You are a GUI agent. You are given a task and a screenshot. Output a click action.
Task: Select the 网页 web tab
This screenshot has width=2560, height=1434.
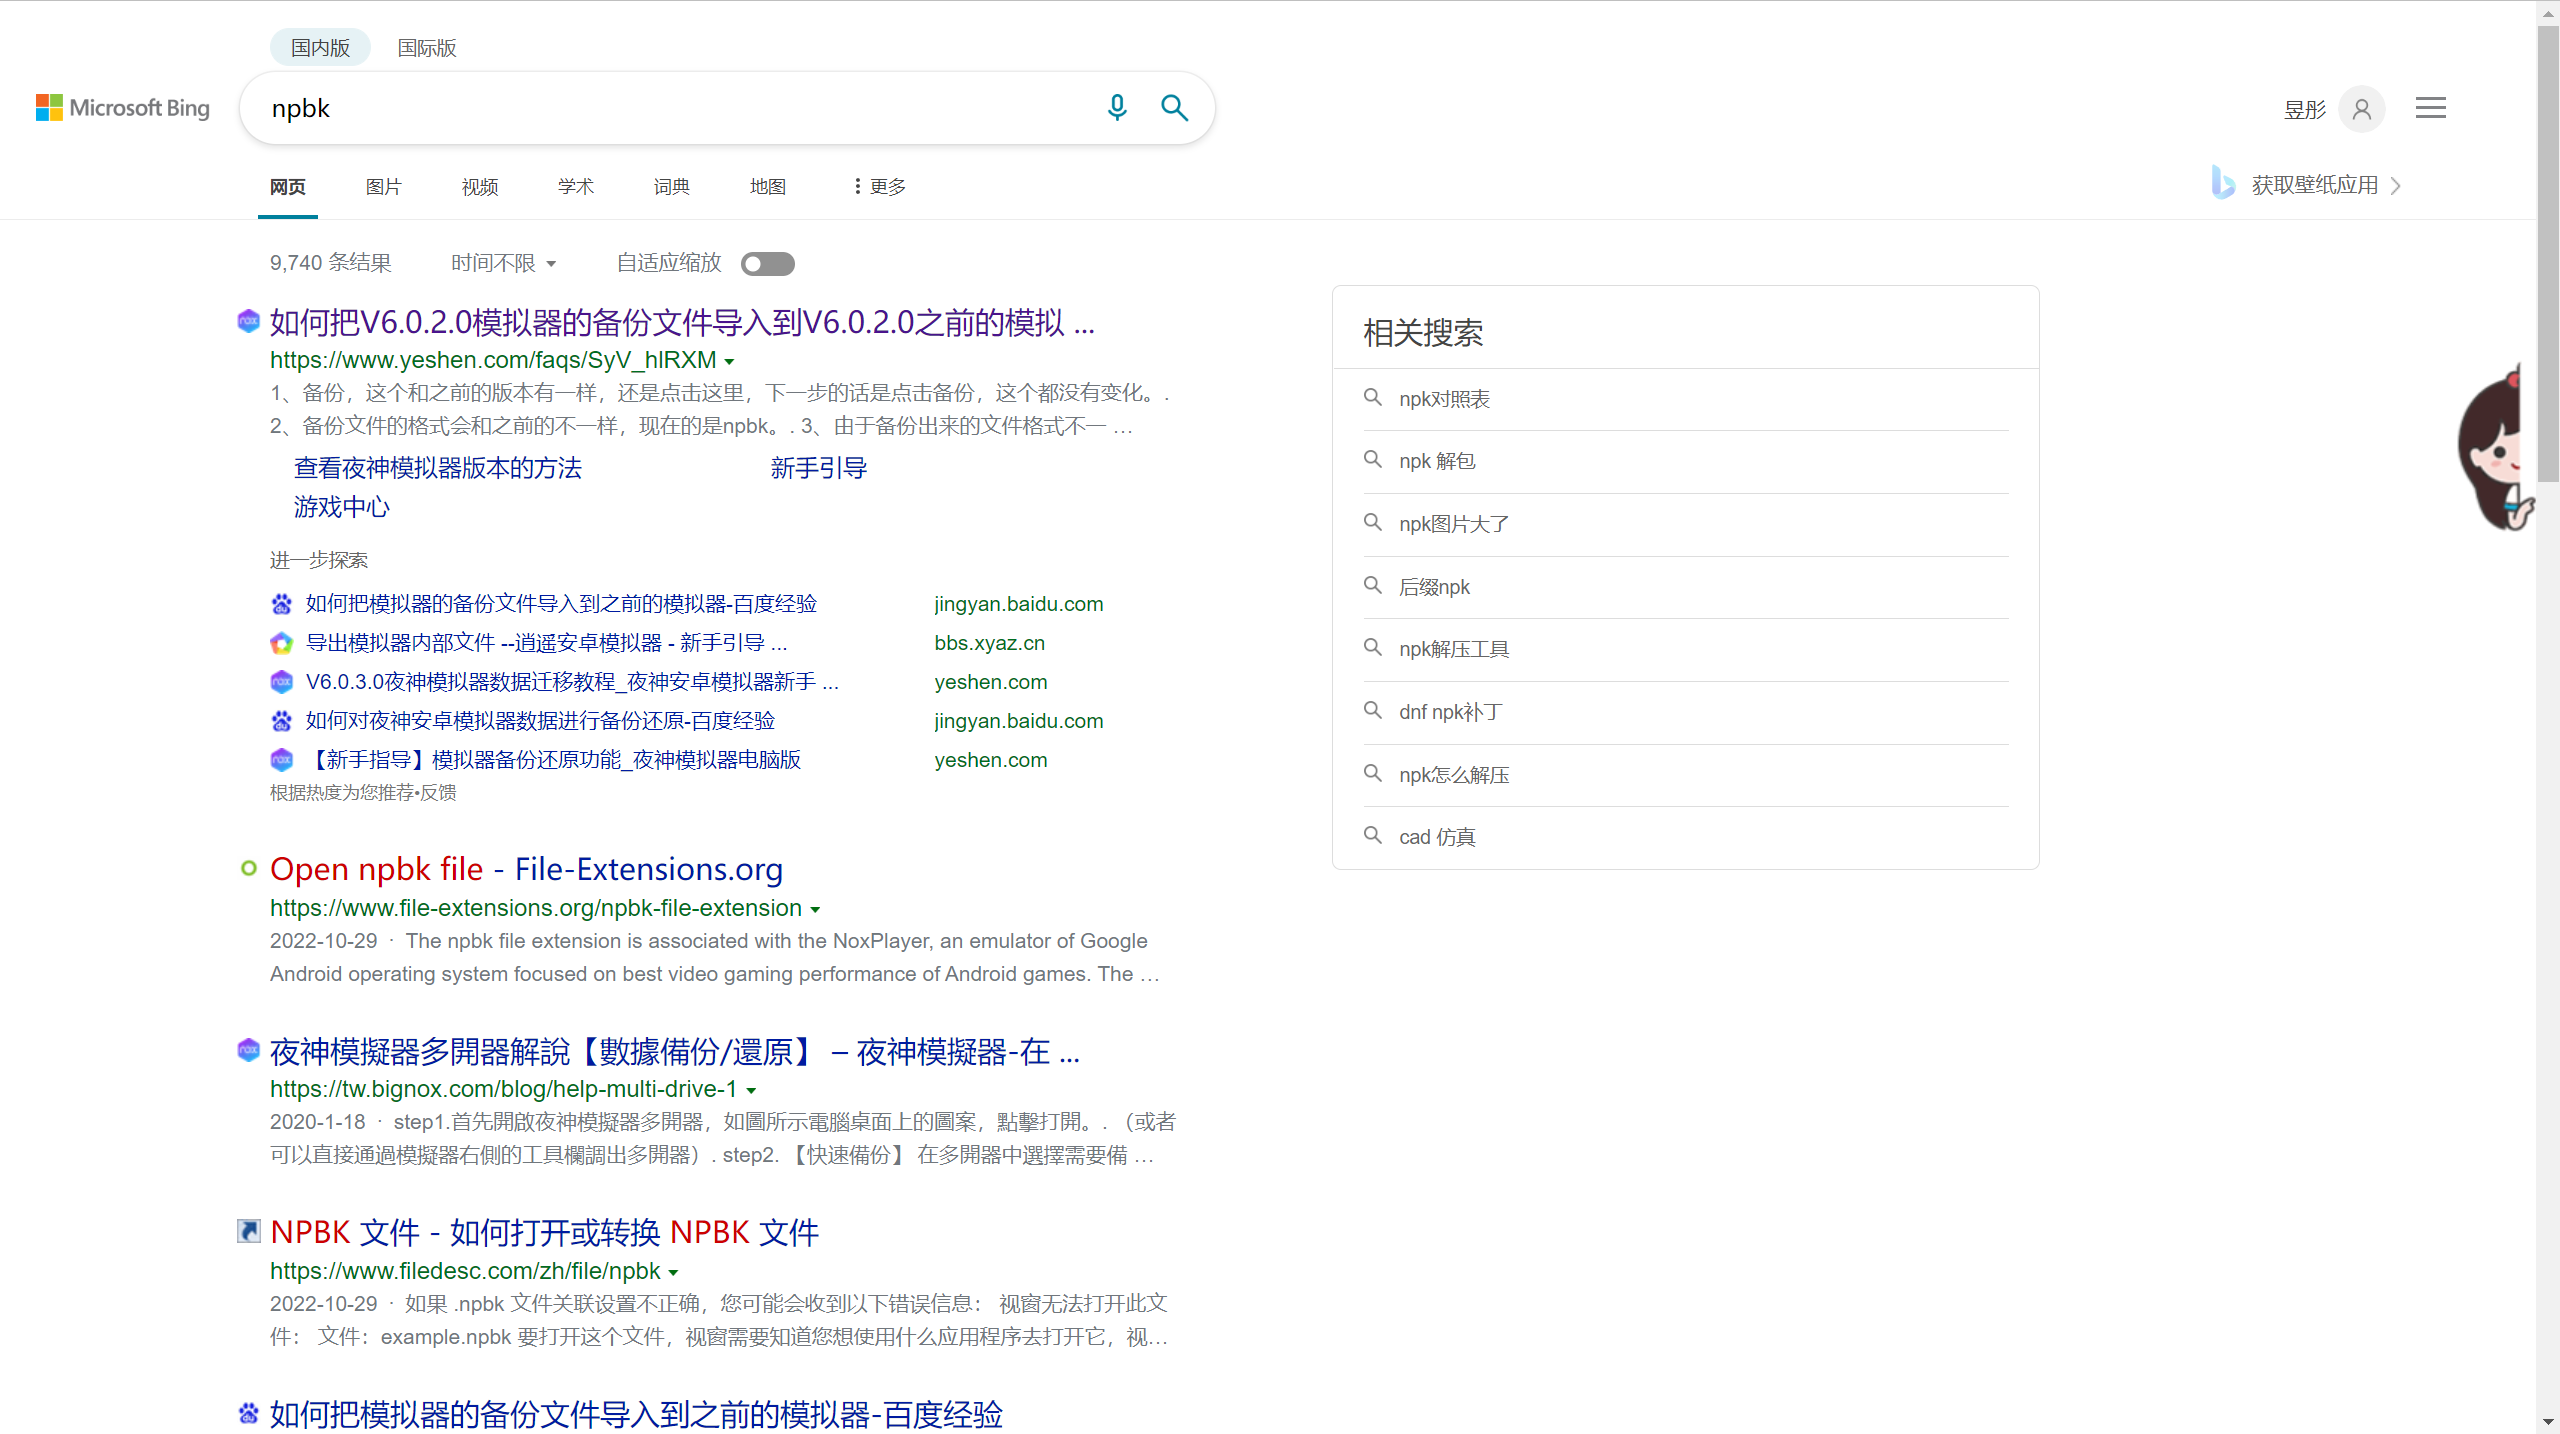coord(288,187)
